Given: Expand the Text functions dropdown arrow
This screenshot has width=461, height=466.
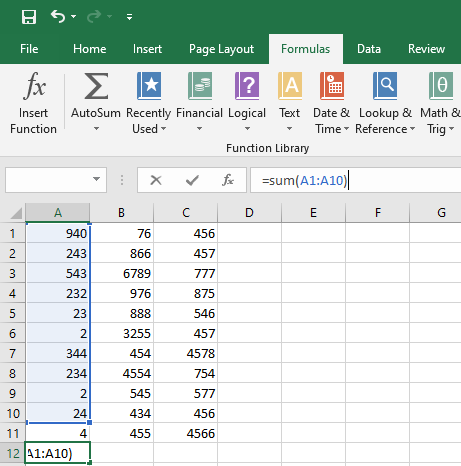Looking at the screenshot, I should (289, 129).
